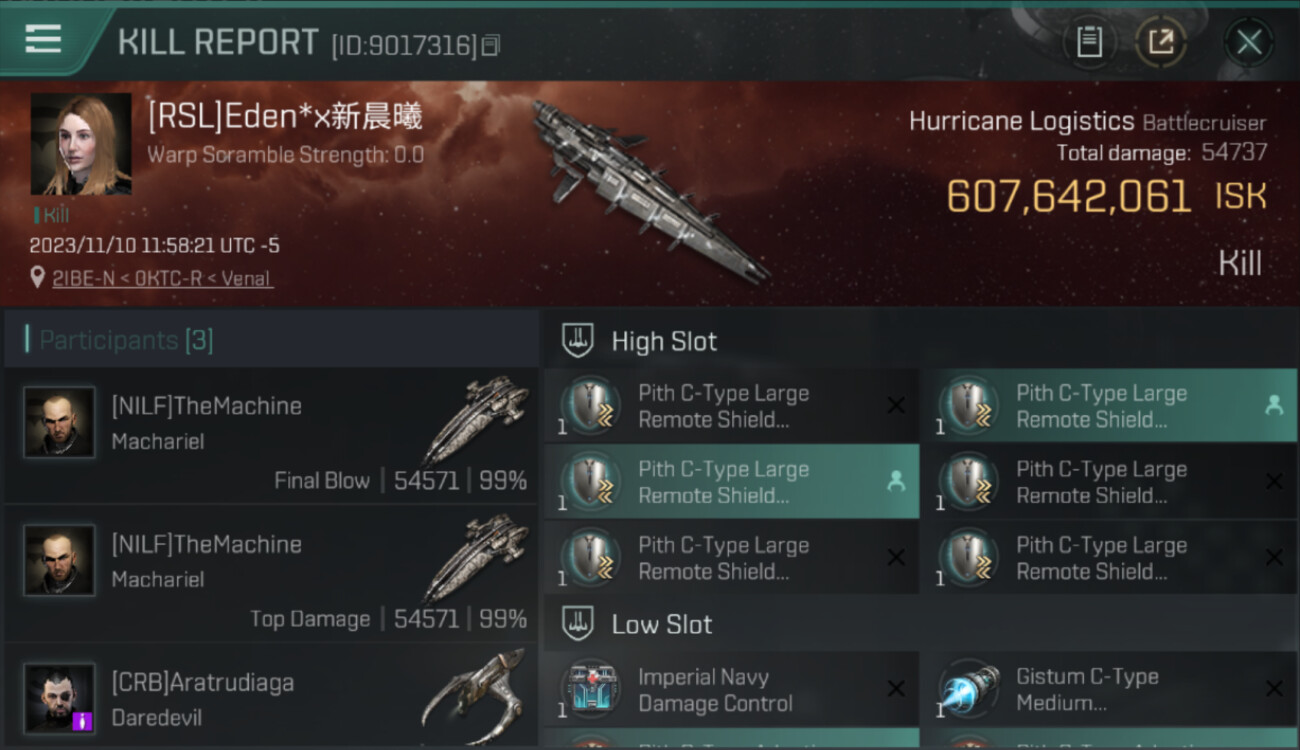Select the Imperial Navy Damage Control module
The image size is (1300, 750).
732,690
